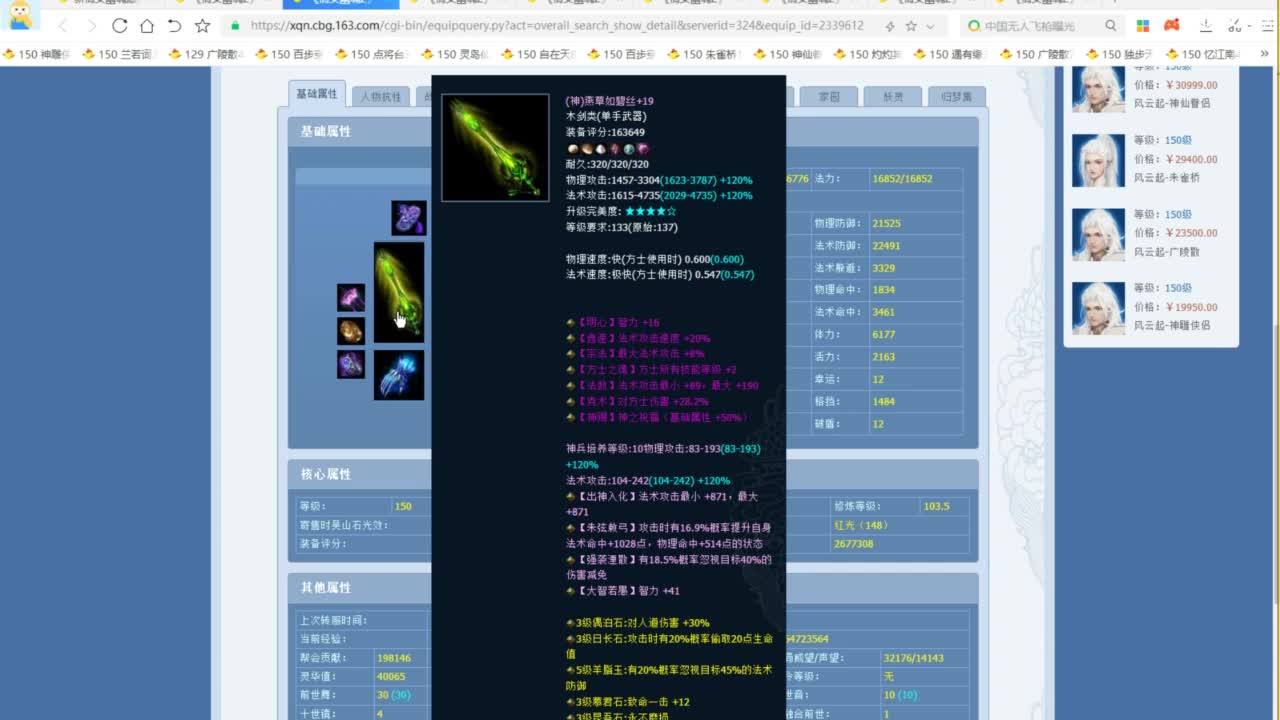The height and width of the screenshot is (720, 1280).
Task: Click the listing name 风云起-神雕侠侣
Action: [x=1172, y=325]
